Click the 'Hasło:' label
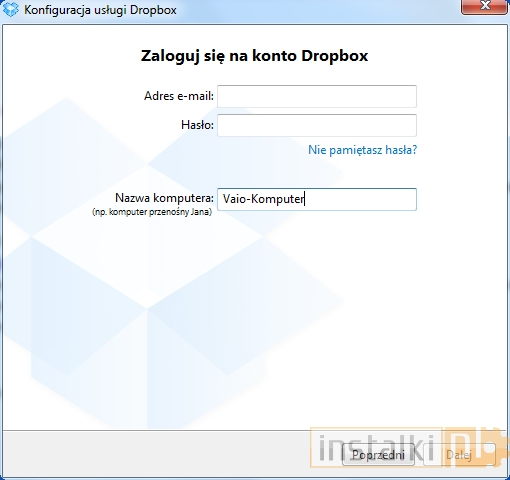Viewport: 510px width, 480px height. pyautogui.click(x=197, y=125)
